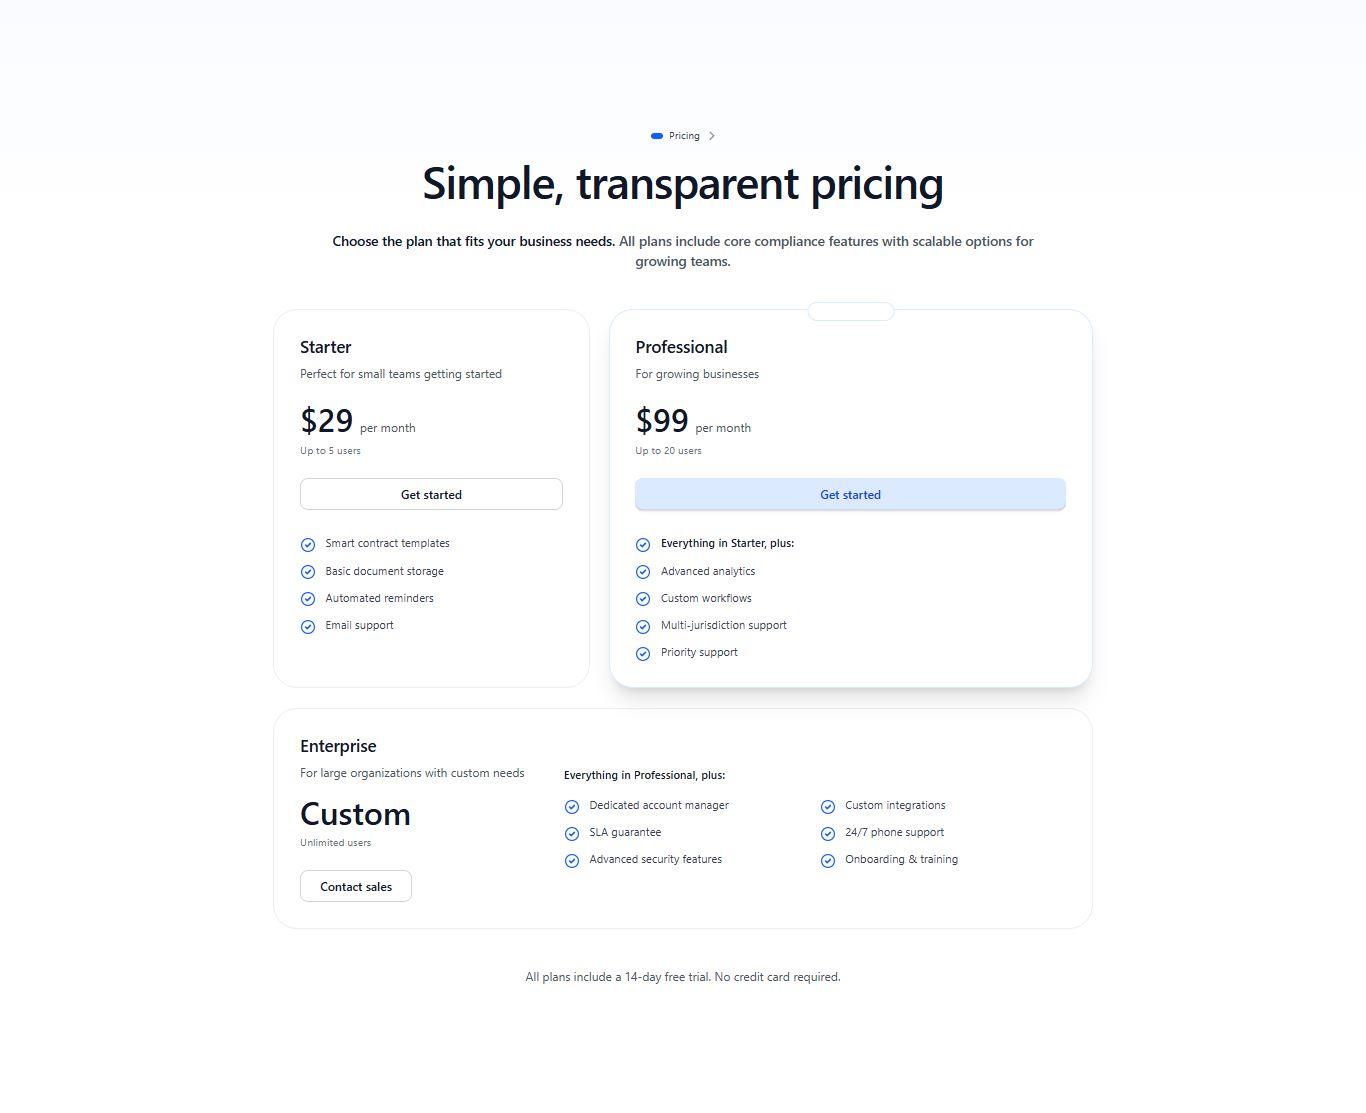Click the checkmark beside Onboarding & training
Image resolution: width=1366 pixels, height=1113 pixels.
pyautogui.click(x=828, y=860)
